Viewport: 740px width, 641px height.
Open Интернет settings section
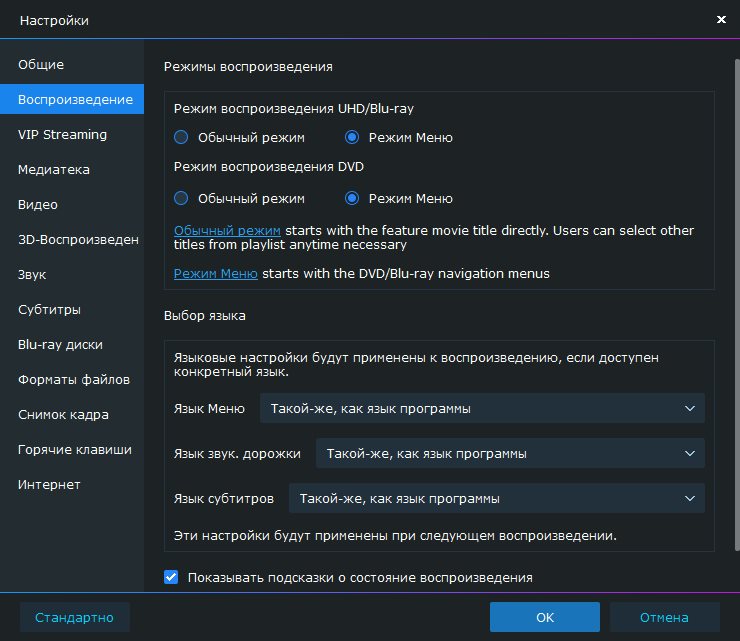pos(72,484)
